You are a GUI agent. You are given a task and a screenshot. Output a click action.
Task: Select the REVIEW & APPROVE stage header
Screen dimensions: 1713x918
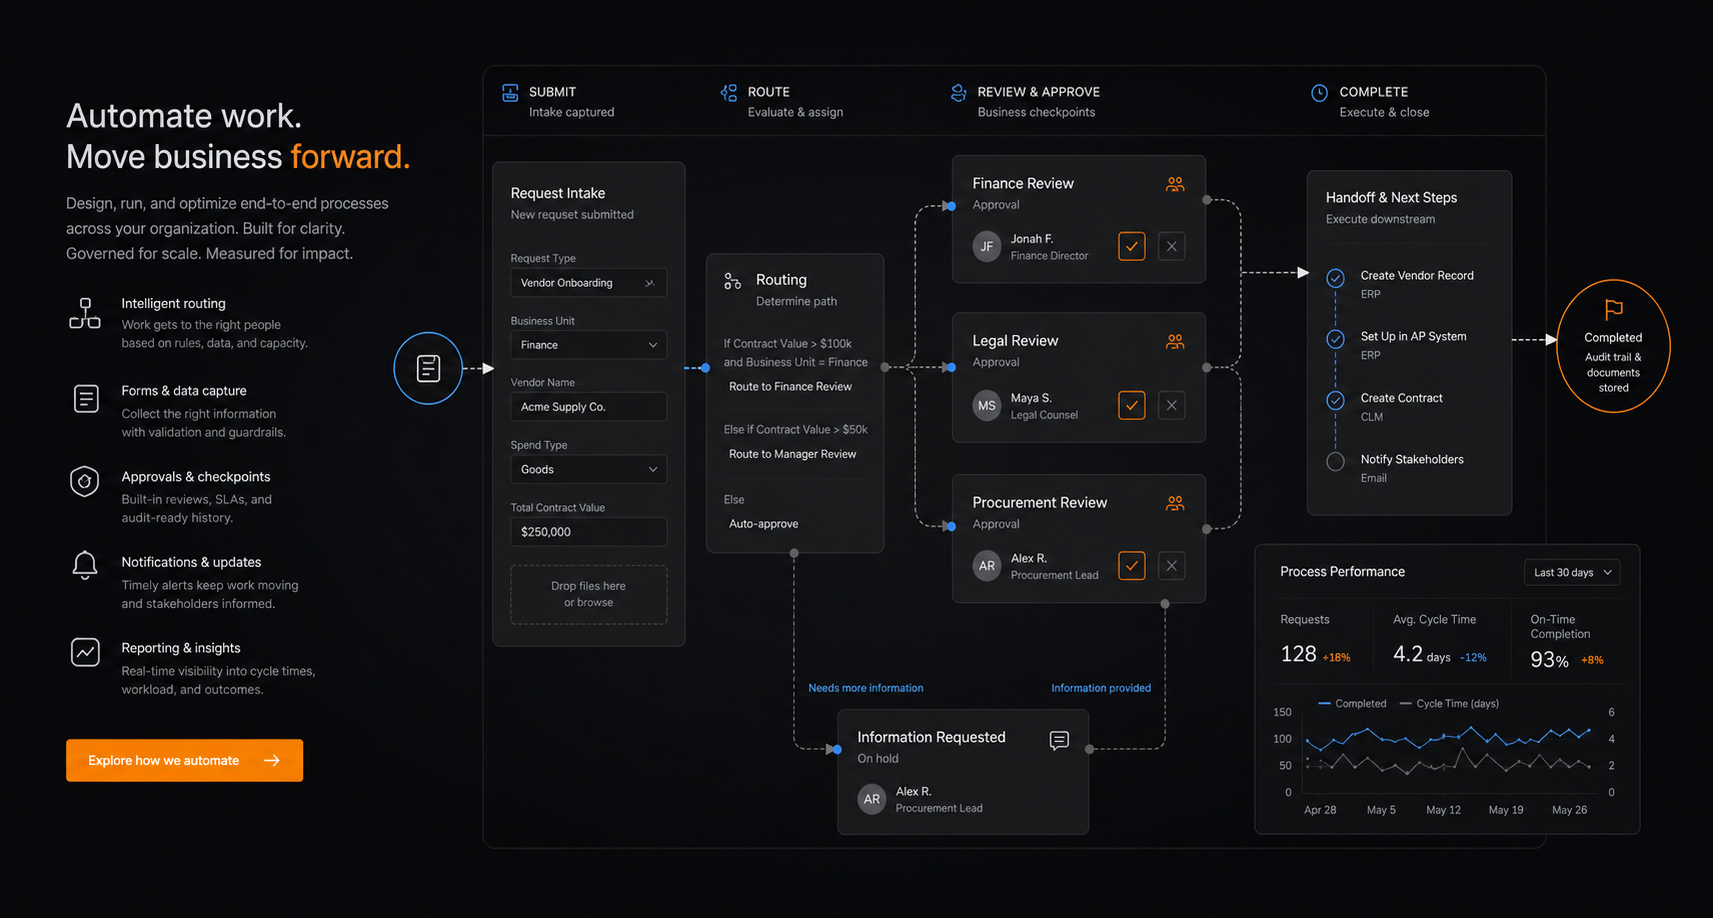(x=1025, y=101)
